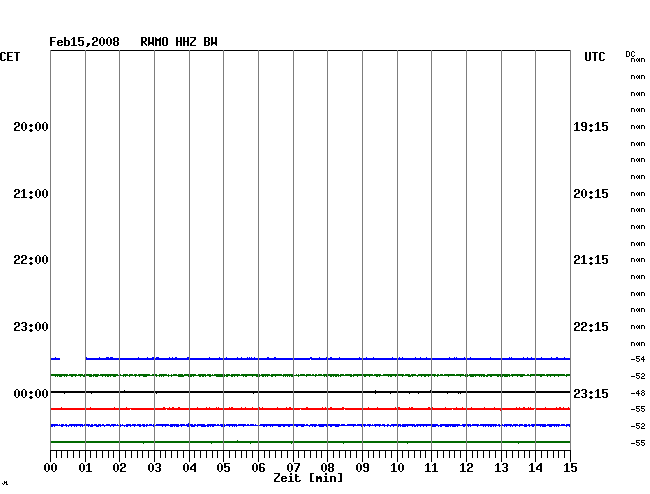Click the "UTC" time zone label
The image size is (650, 494).
tap(594, 57)
